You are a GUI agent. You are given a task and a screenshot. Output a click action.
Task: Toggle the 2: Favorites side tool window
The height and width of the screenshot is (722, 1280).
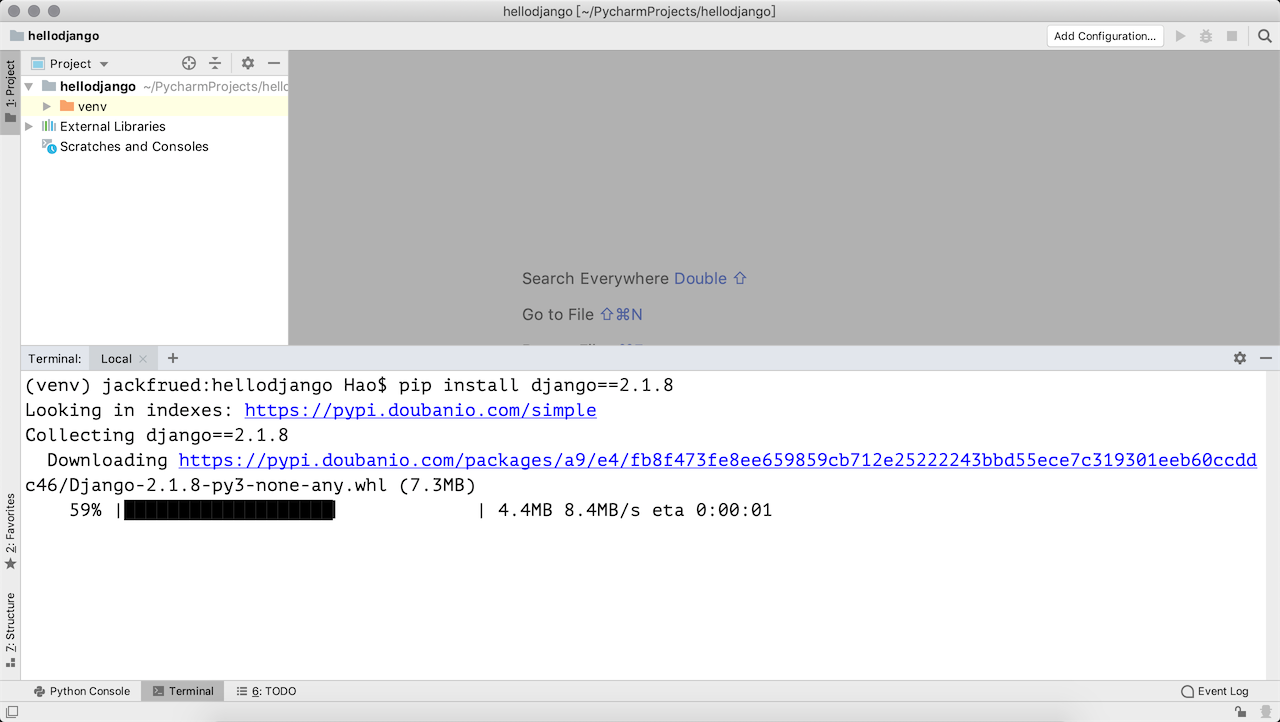(10, 530)
